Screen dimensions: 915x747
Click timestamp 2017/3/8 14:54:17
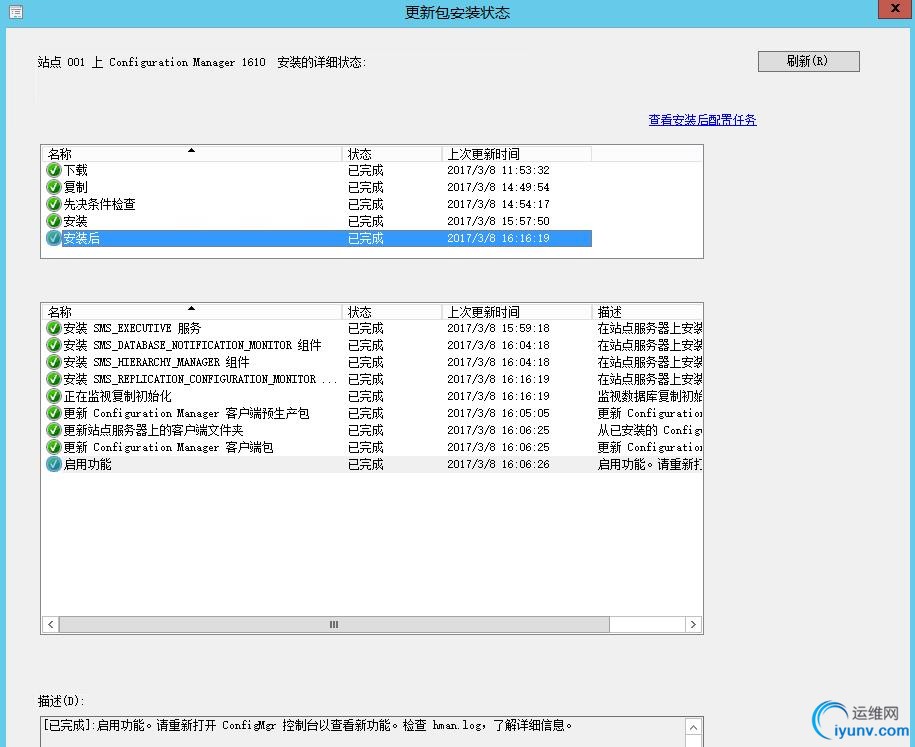(498, 204)
